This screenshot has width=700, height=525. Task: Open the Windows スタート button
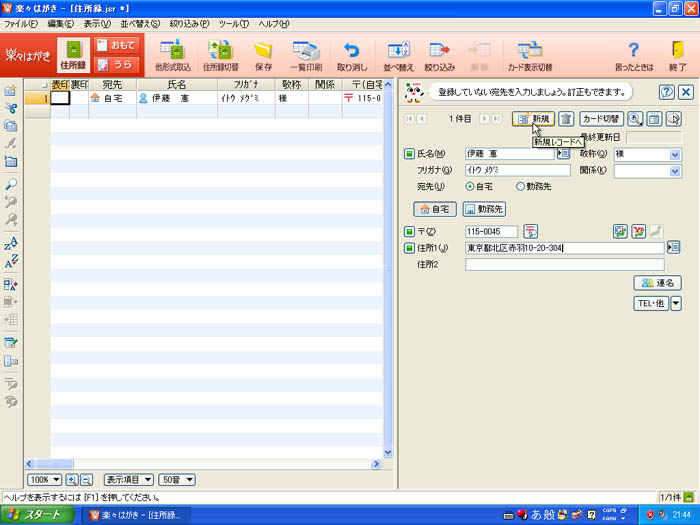[37, 515]
